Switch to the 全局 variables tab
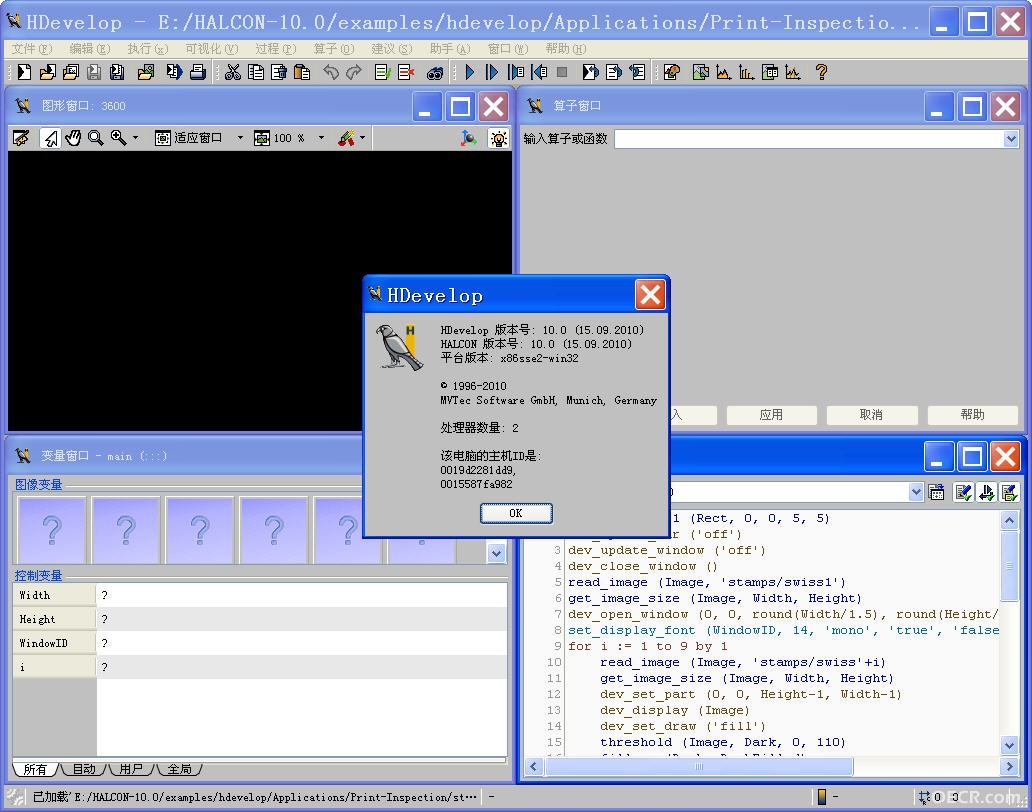The image size is (1032, 812). click(x=179, y=769)
